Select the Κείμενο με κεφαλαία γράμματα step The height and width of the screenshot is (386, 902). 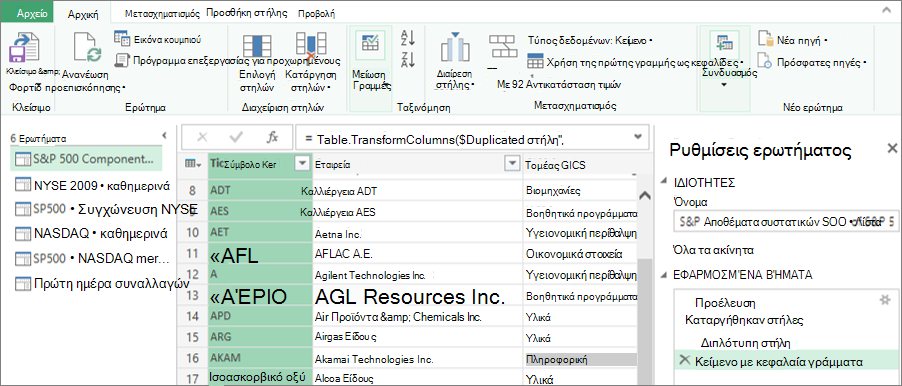[785, 361]
